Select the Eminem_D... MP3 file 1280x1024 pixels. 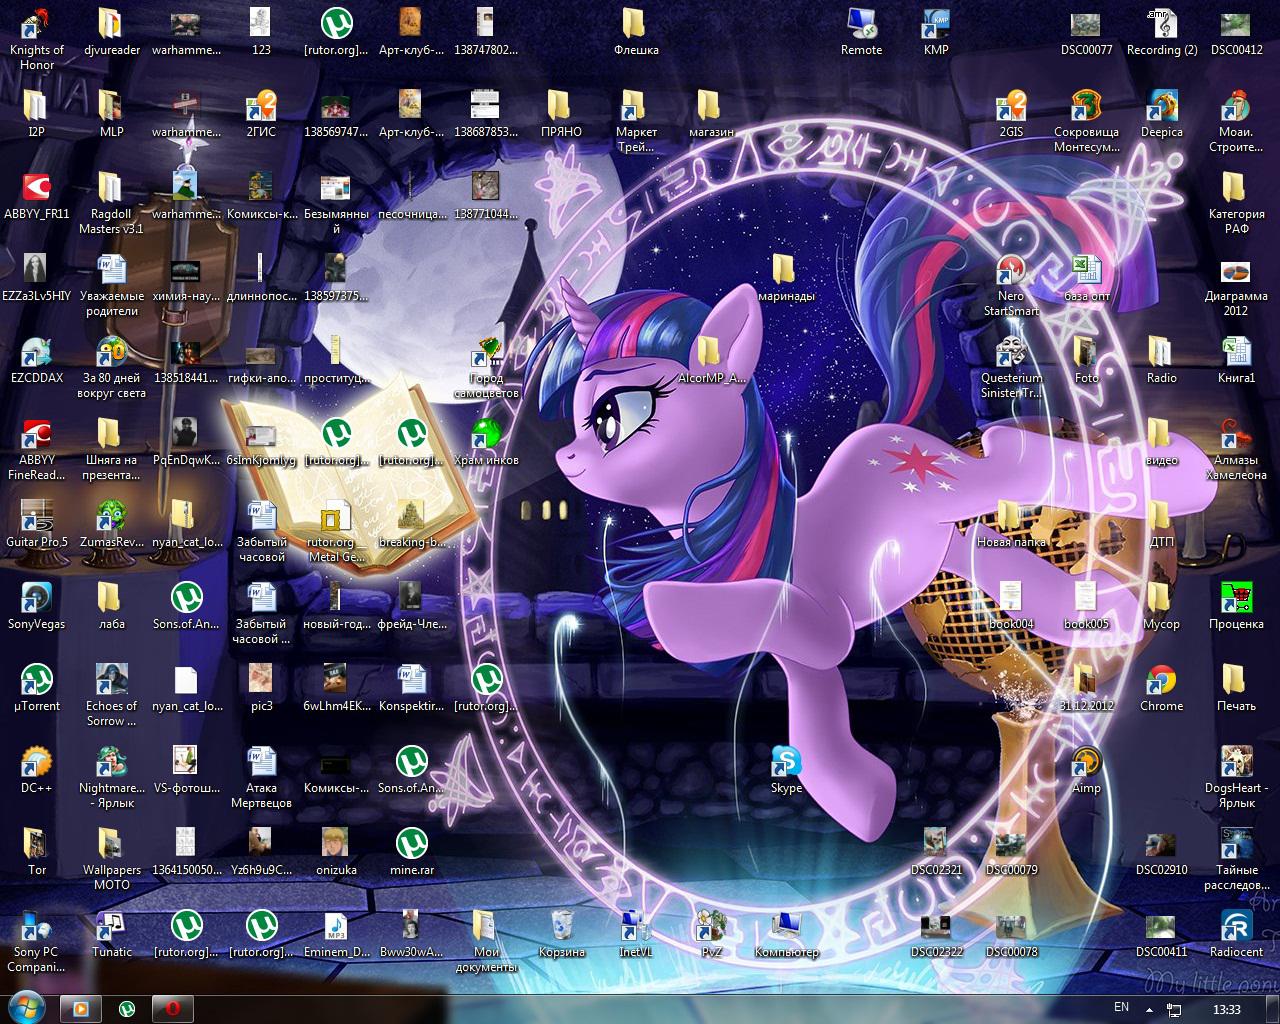(x=336, y=934)
